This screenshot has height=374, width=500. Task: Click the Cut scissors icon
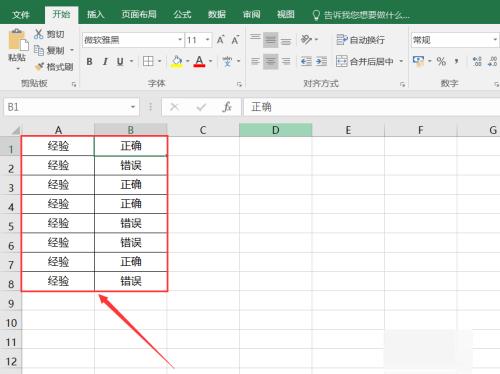click(39, 34)
